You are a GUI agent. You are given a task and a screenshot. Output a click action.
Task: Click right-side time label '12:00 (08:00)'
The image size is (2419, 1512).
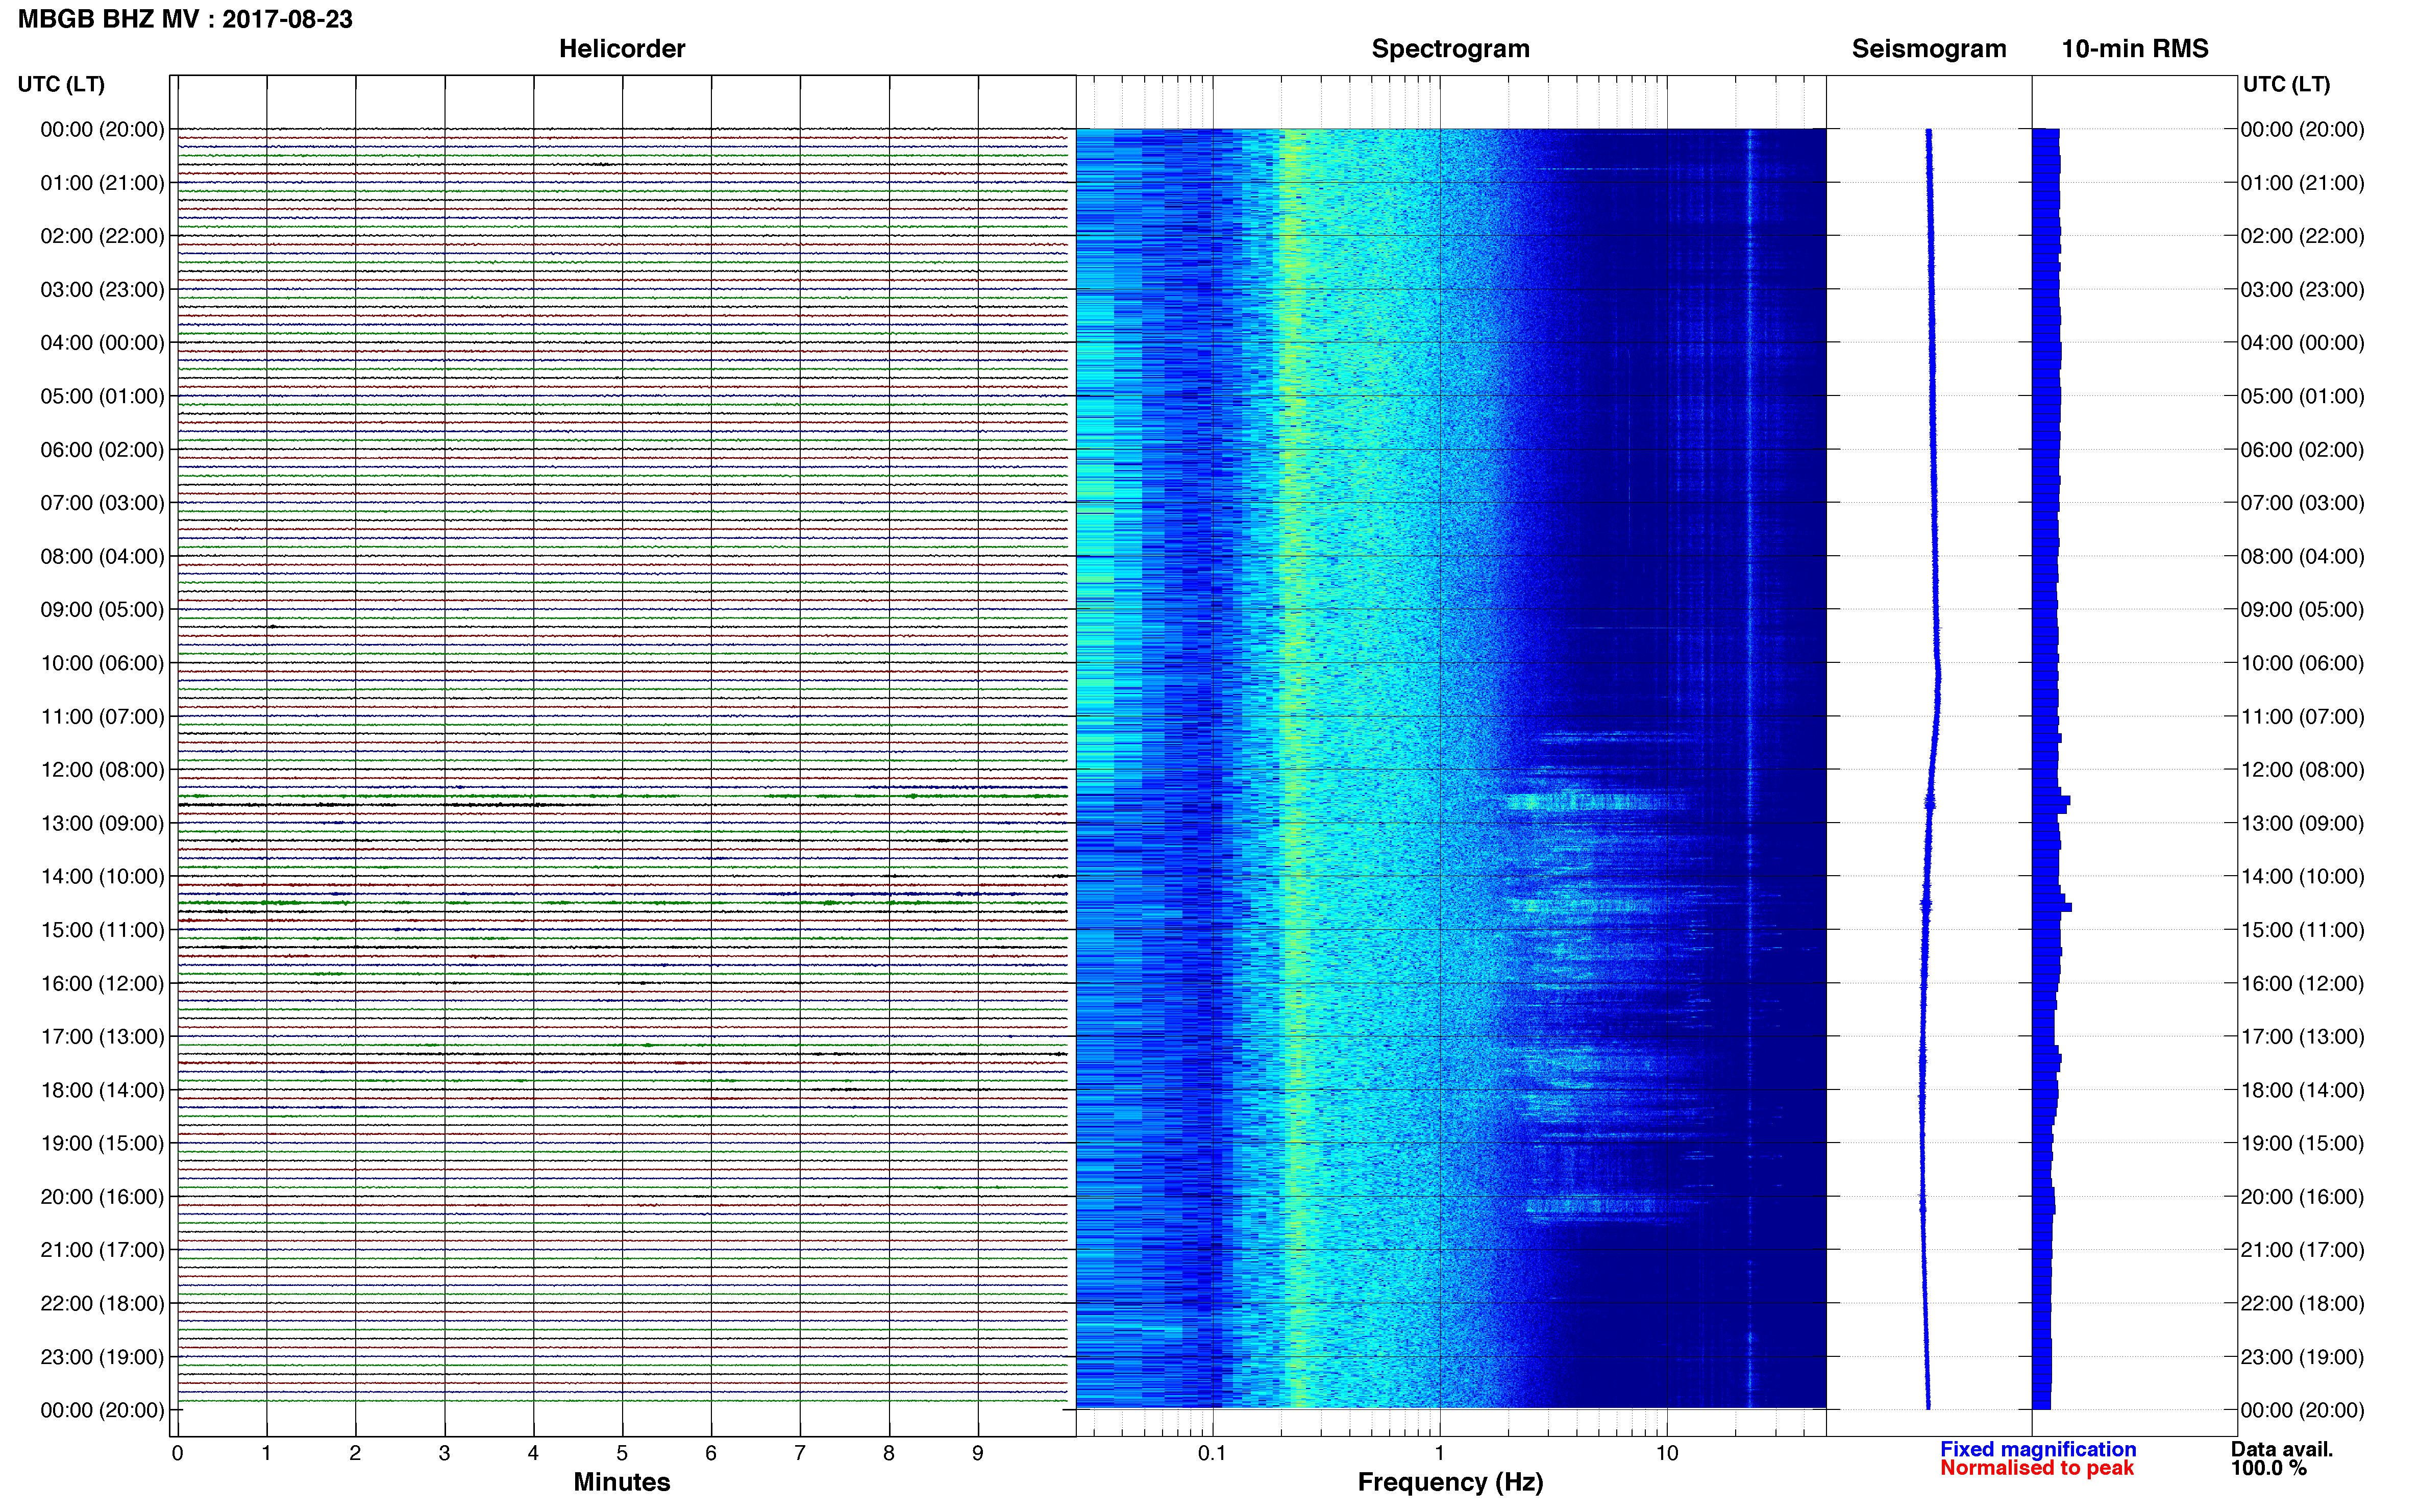pyautogui.click(x=2303, y=770)
